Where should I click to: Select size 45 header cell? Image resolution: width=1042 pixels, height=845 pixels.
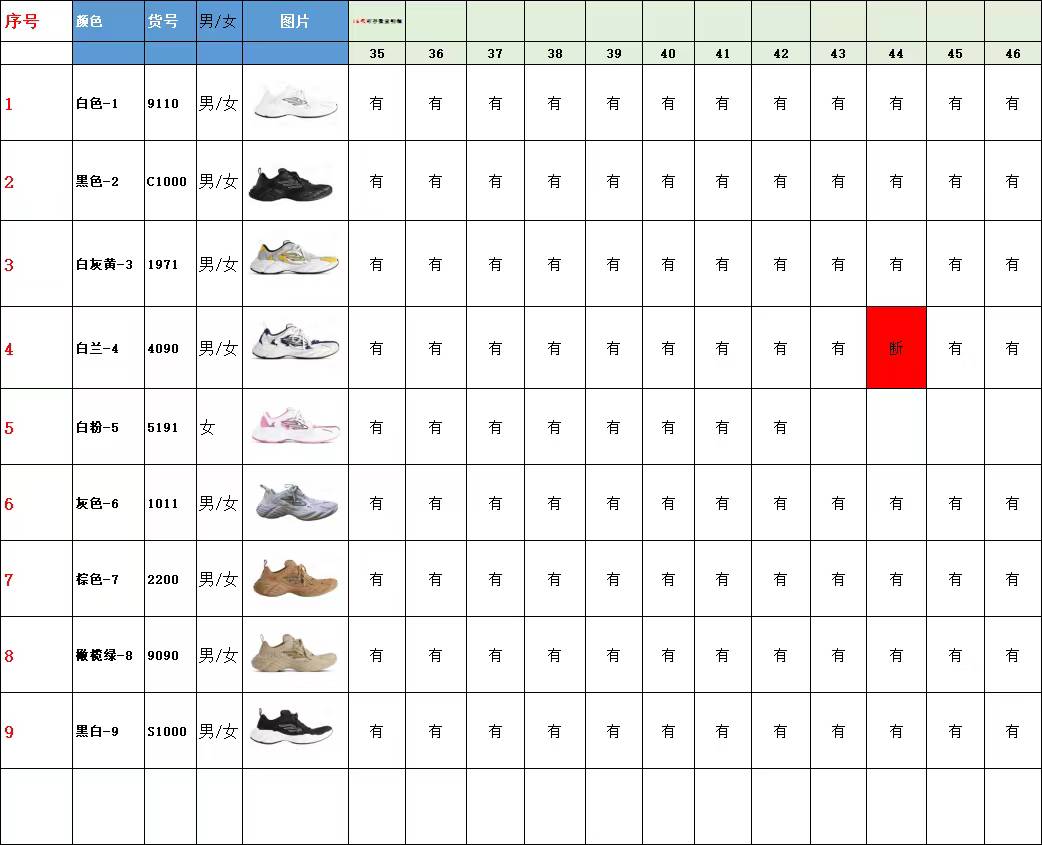955,54
